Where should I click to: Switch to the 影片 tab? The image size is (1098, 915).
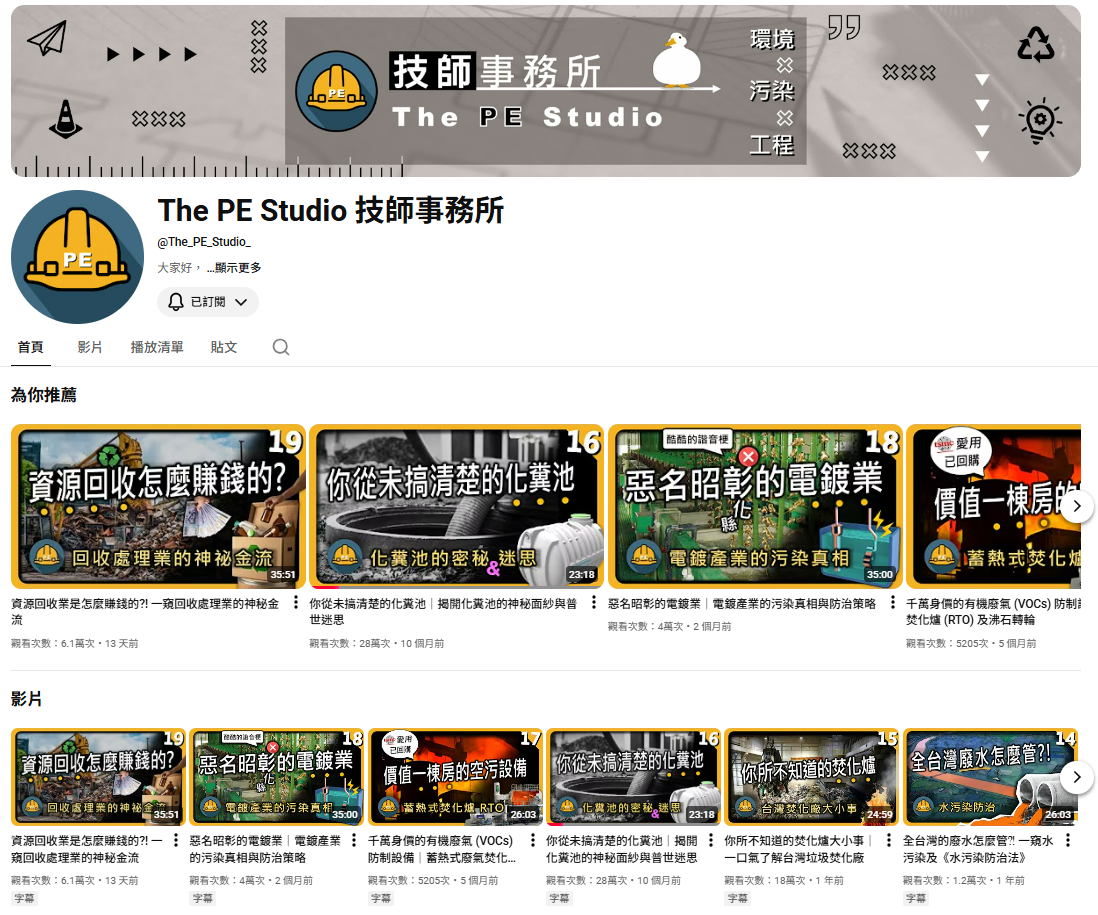[90, 347]
